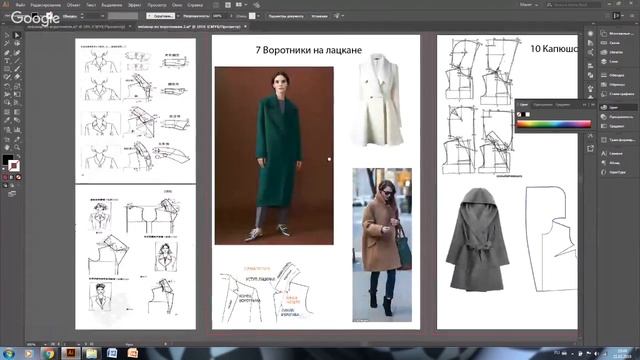Open the Объект menu

click(x=73, y=5)
